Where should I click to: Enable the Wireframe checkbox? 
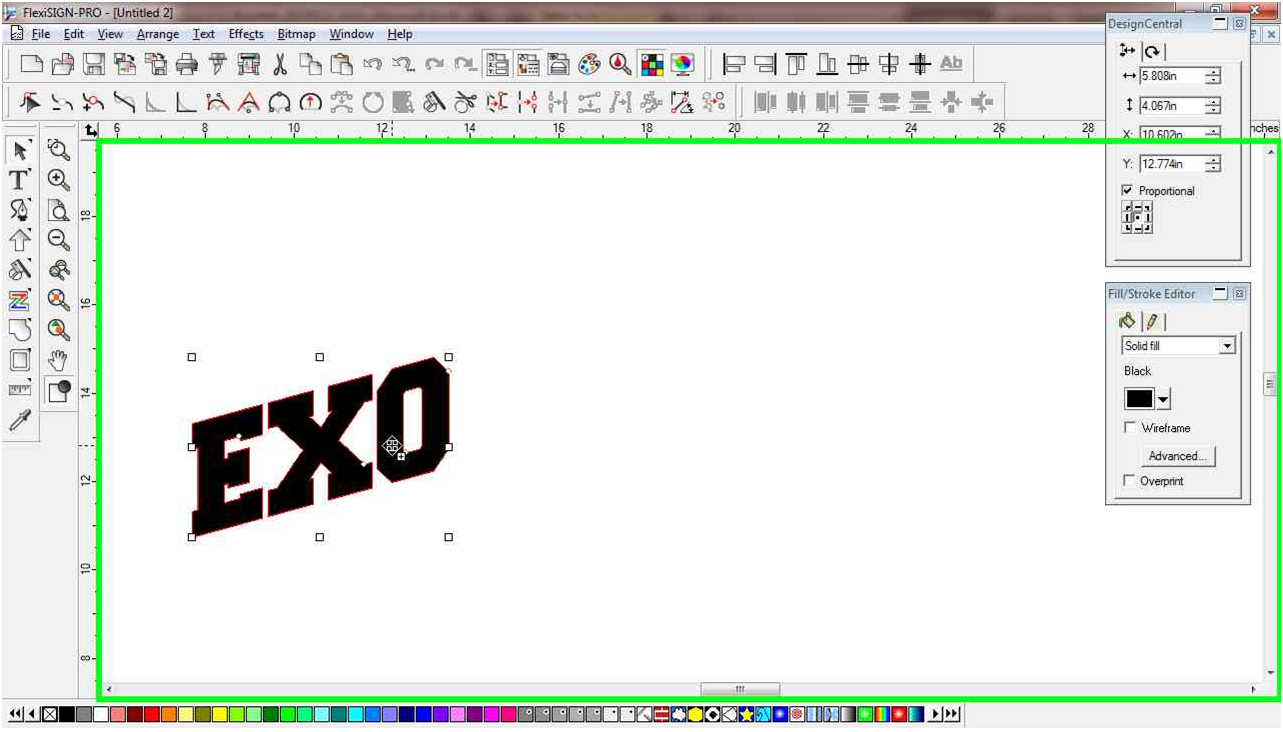pyautogui.click(x=1130, y=427)
